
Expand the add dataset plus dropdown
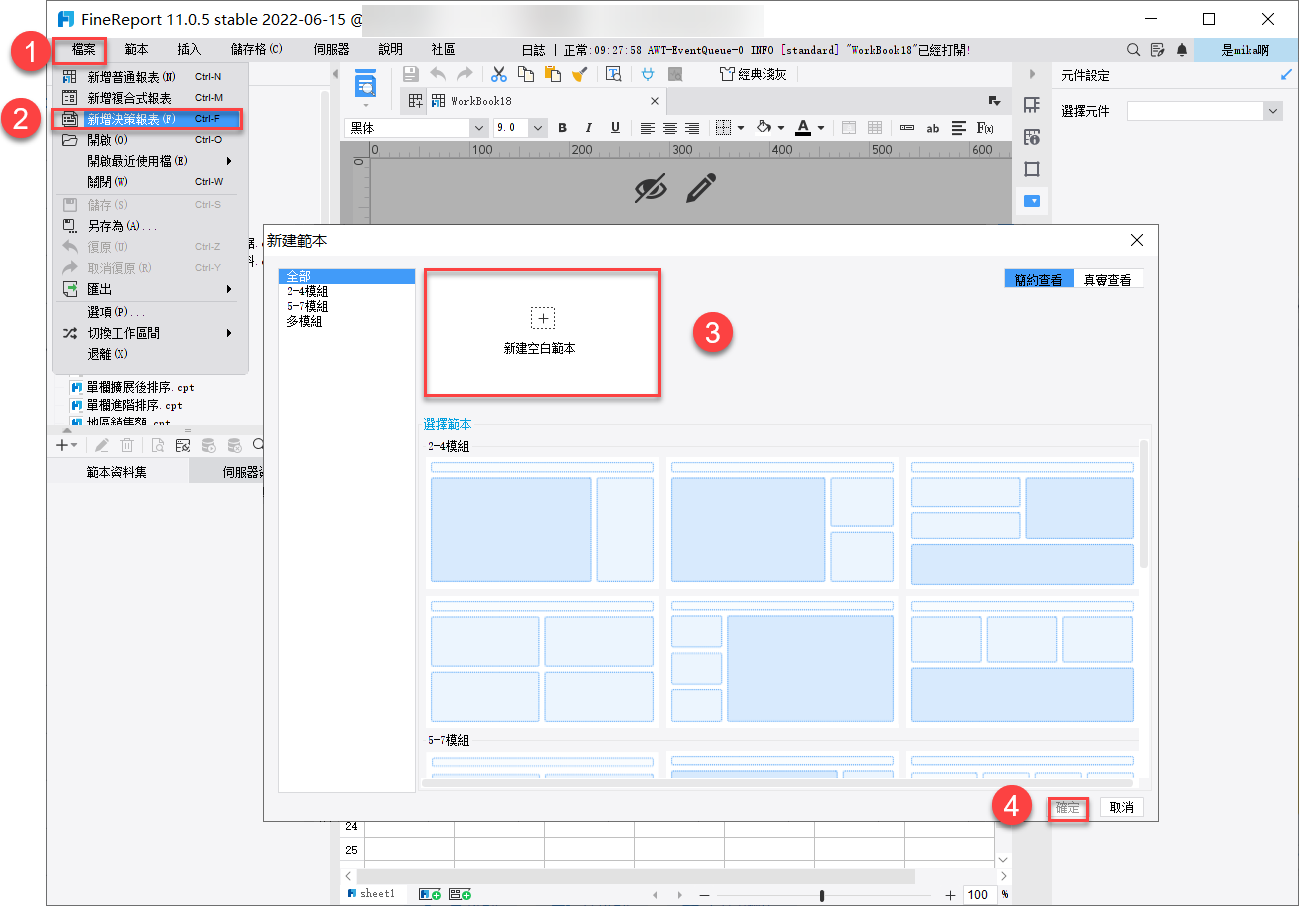coord(66,446)
